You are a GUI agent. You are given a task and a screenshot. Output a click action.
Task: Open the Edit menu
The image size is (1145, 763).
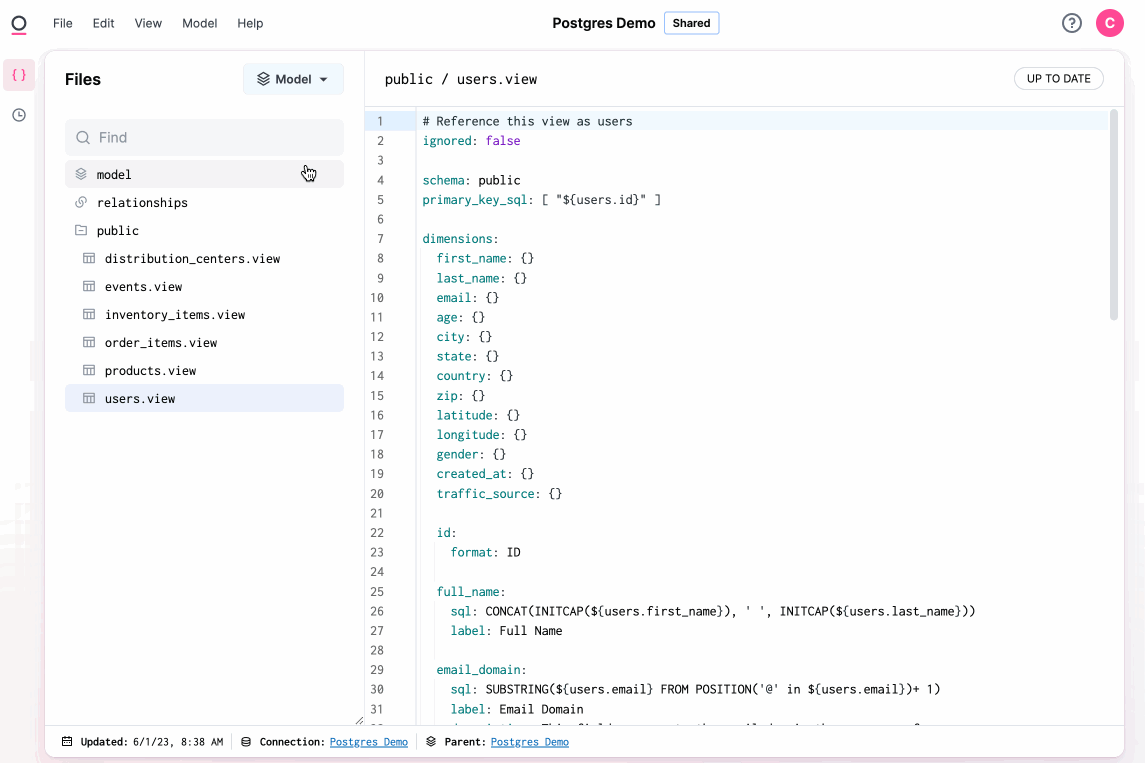103,23
